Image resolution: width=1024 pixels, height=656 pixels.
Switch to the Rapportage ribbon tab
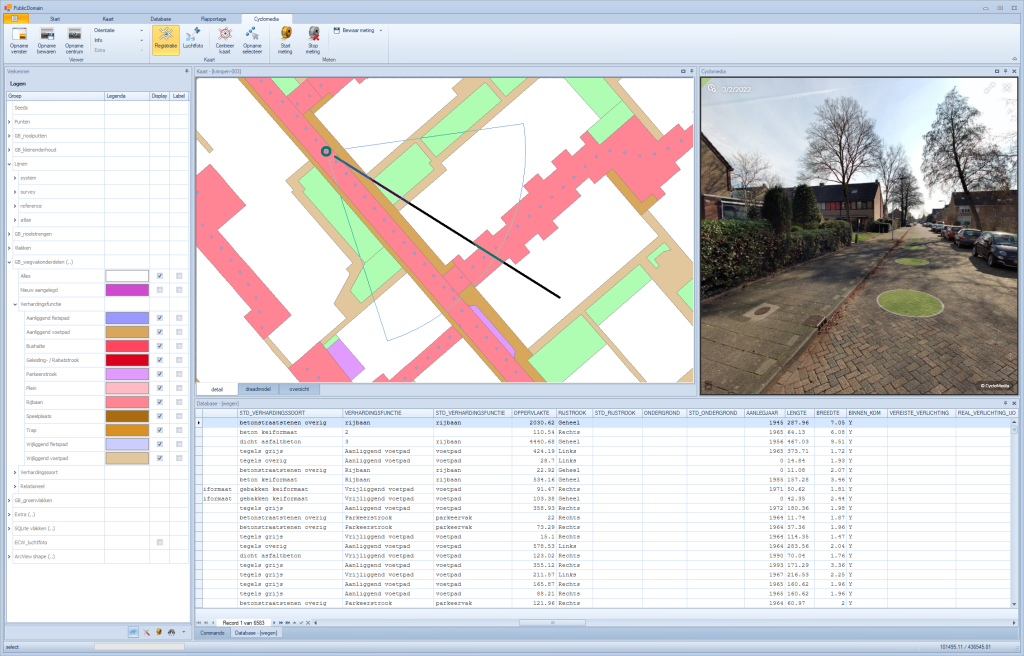coord(212,19)
